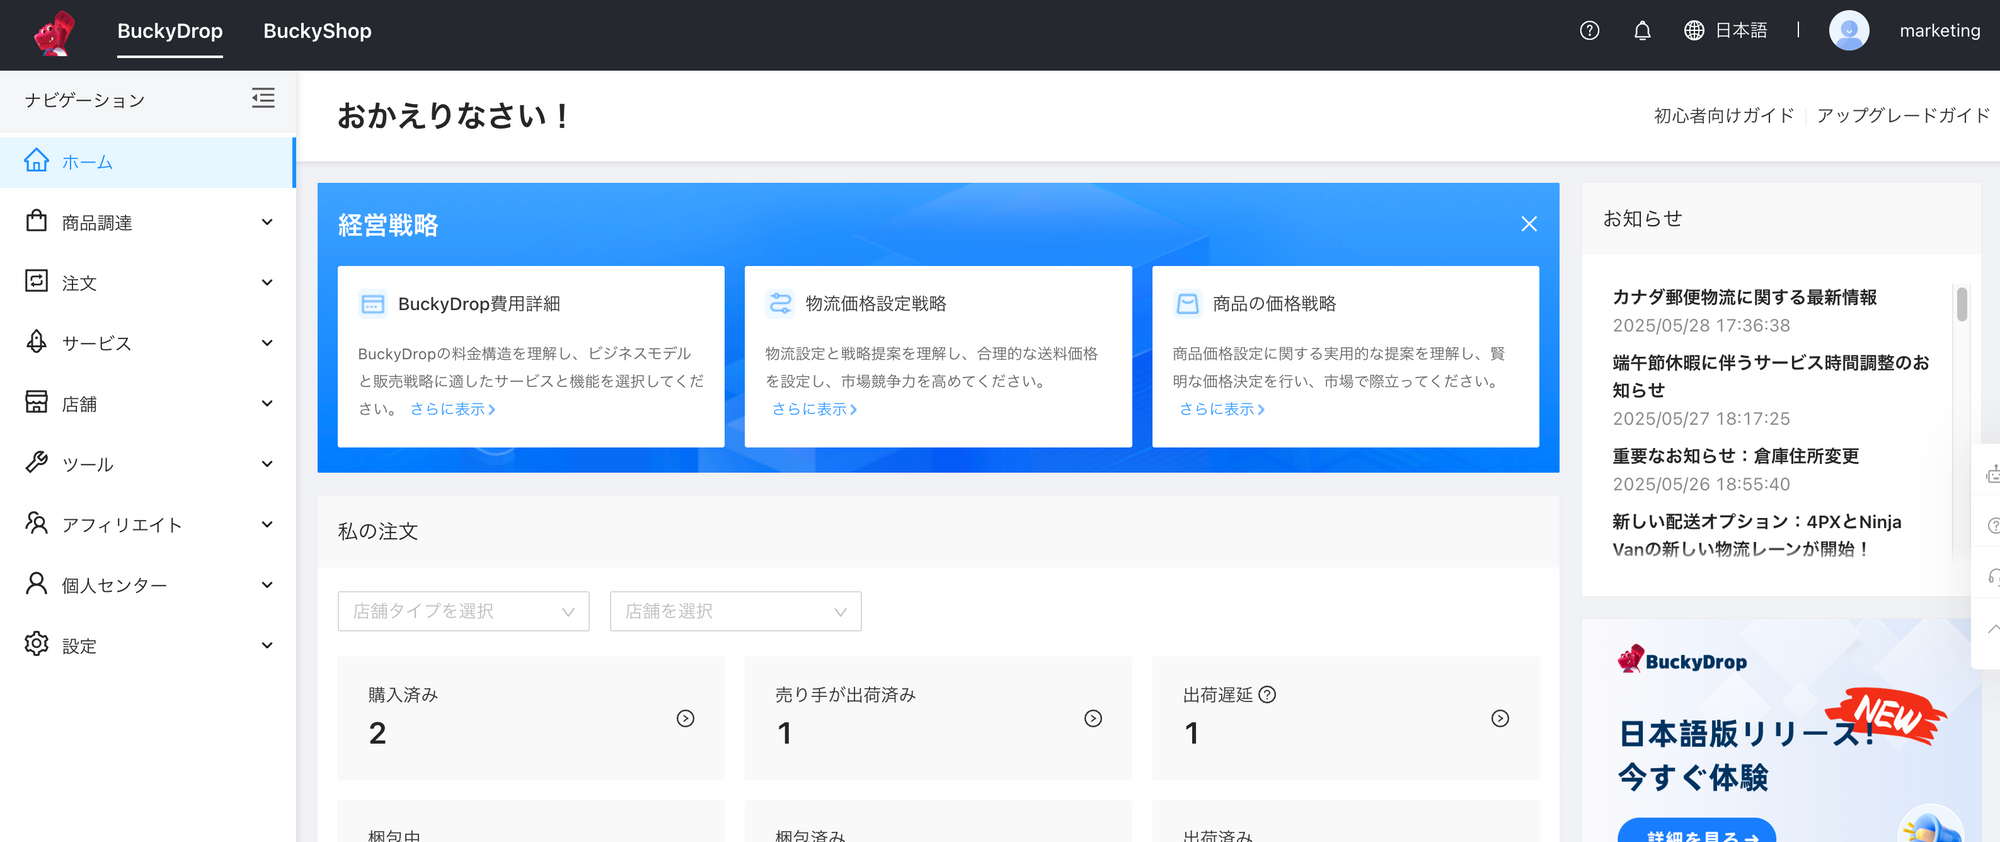Image resolution: width=2000 pixels, height=842 pixels.
Task: Expand the 注文 menu chevron
Action: (267, 282)
